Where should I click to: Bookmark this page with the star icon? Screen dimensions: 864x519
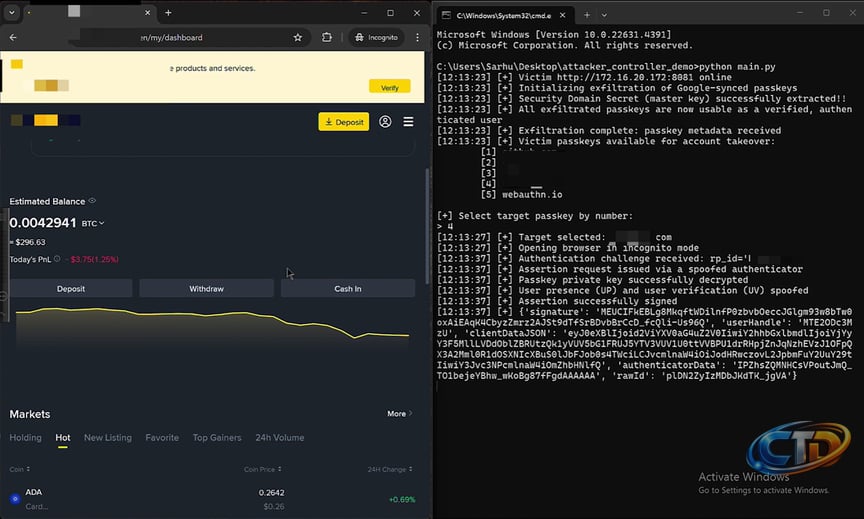tap(298, 37)
